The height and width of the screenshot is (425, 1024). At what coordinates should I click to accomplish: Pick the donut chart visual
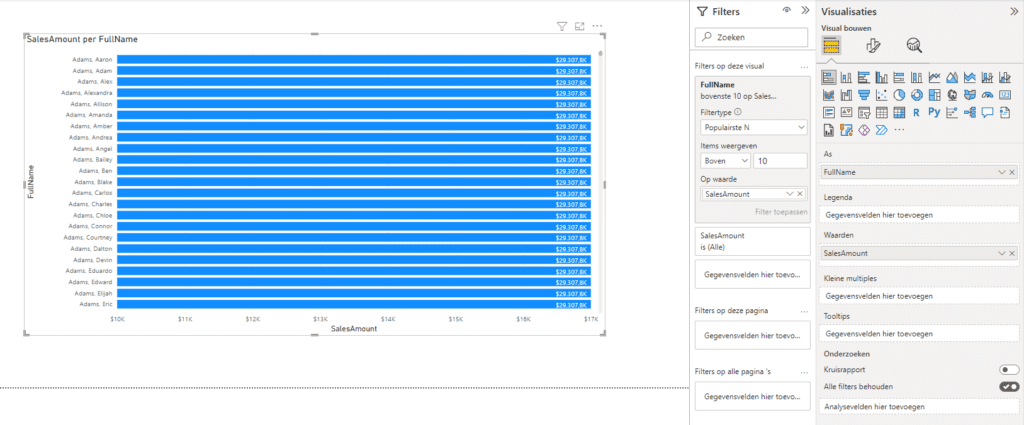tap(917, 95)
